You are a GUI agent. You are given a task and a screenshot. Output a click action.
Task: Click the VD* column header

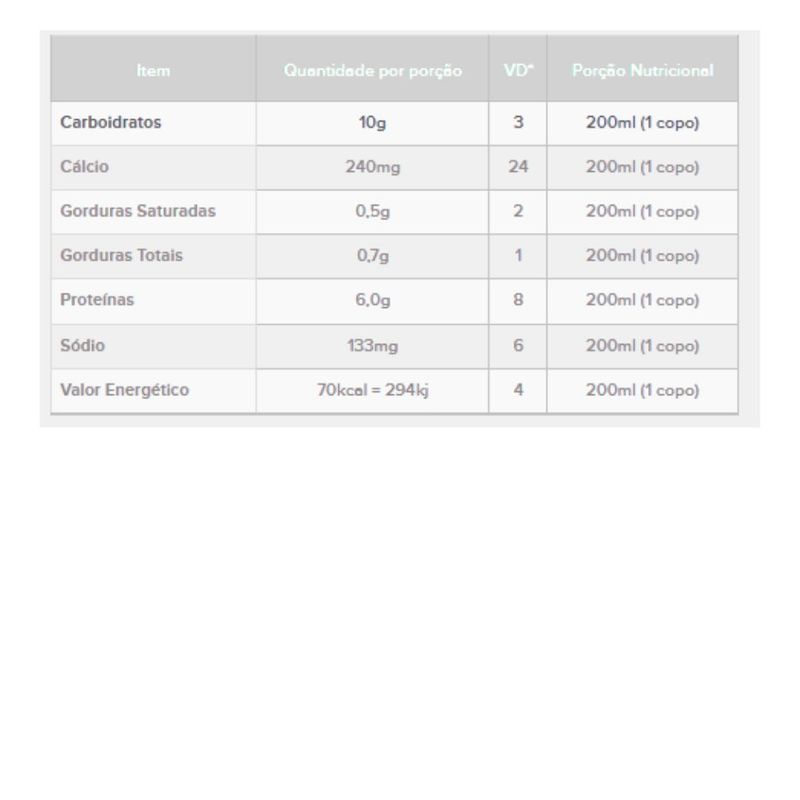pos(518,71)
